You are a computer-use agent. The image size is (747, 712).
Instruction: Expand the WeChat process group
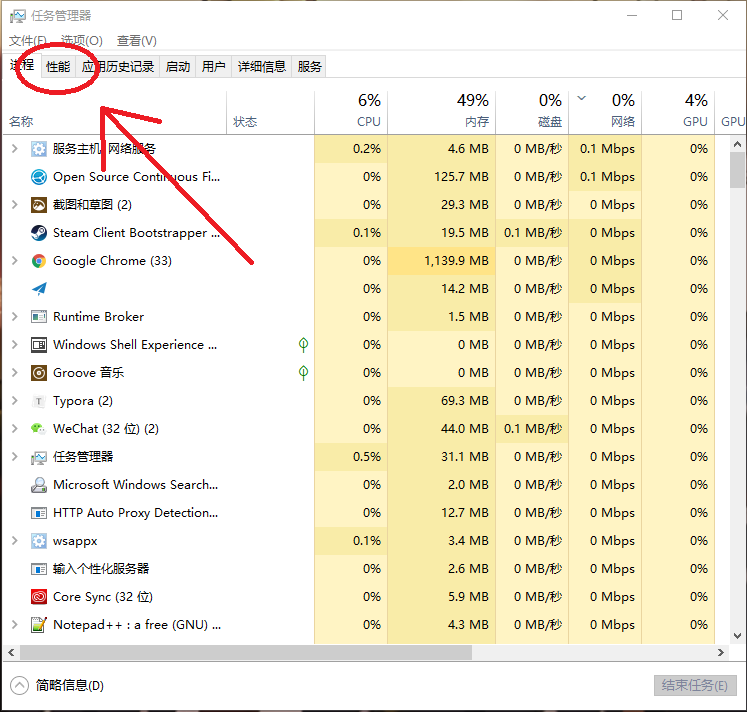pos(14,429)
